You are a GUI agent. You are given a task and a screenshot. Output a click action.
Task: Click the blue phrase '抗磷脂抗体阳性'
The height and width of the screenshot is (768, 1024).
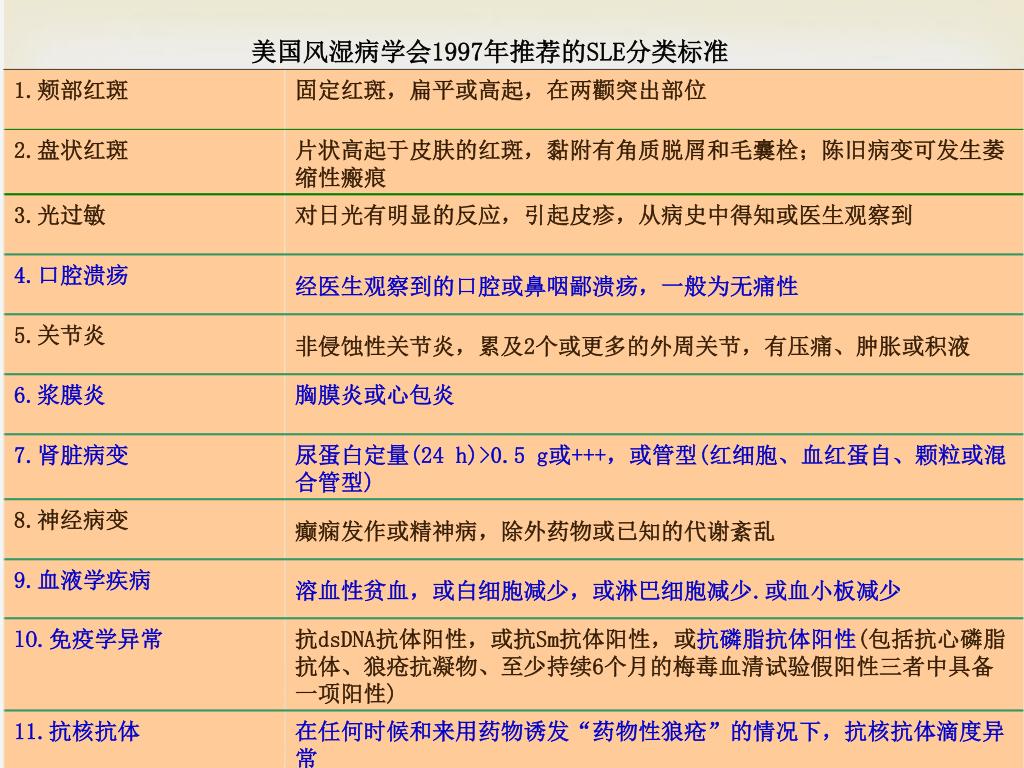coord(776,639)
